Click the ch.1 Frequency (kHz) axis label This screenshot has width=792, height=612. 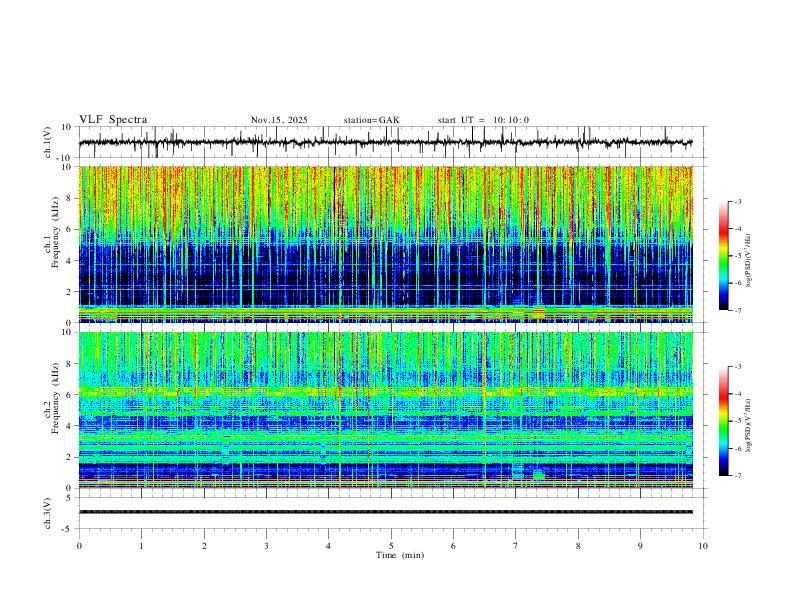point(51,244)
